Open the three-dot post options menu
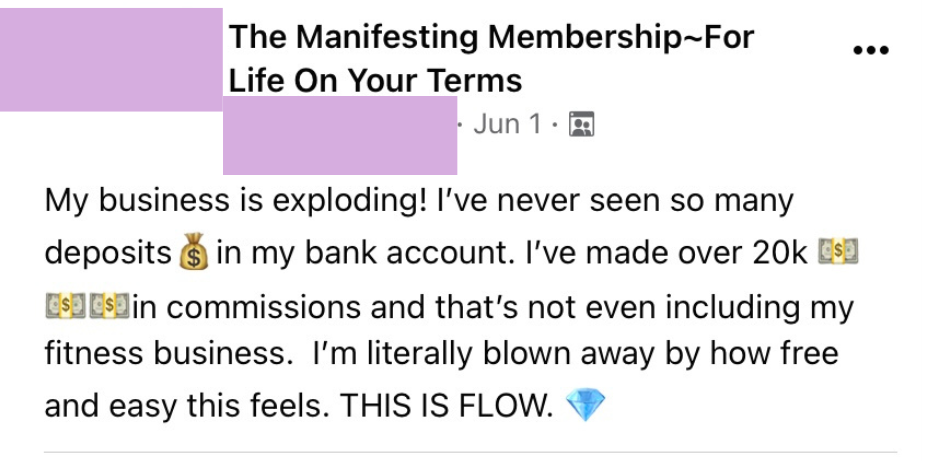 pyautogui.click(x=870, y=51)
